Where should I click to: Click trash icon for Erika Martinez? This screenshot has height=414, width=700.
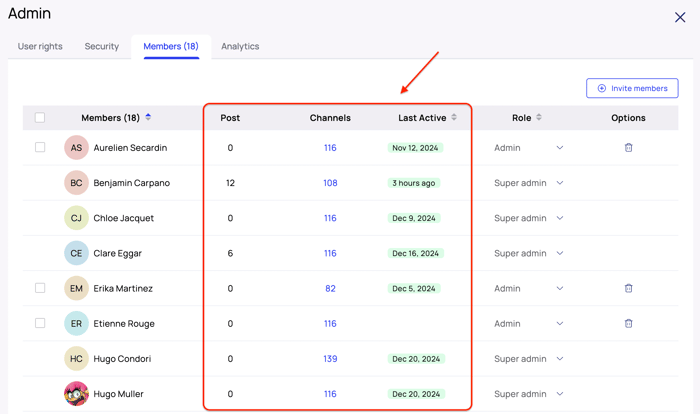628,288
